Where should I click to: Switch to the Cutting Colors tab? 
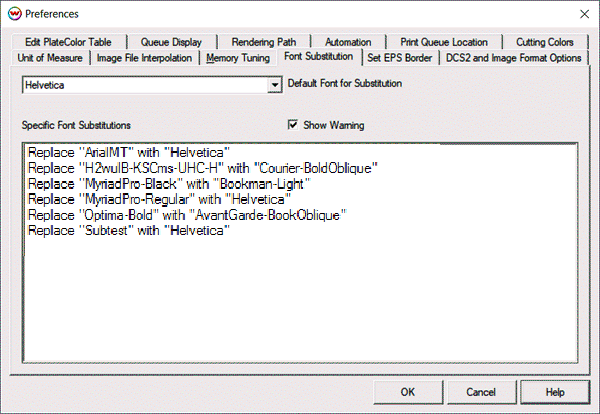[545, 42]
